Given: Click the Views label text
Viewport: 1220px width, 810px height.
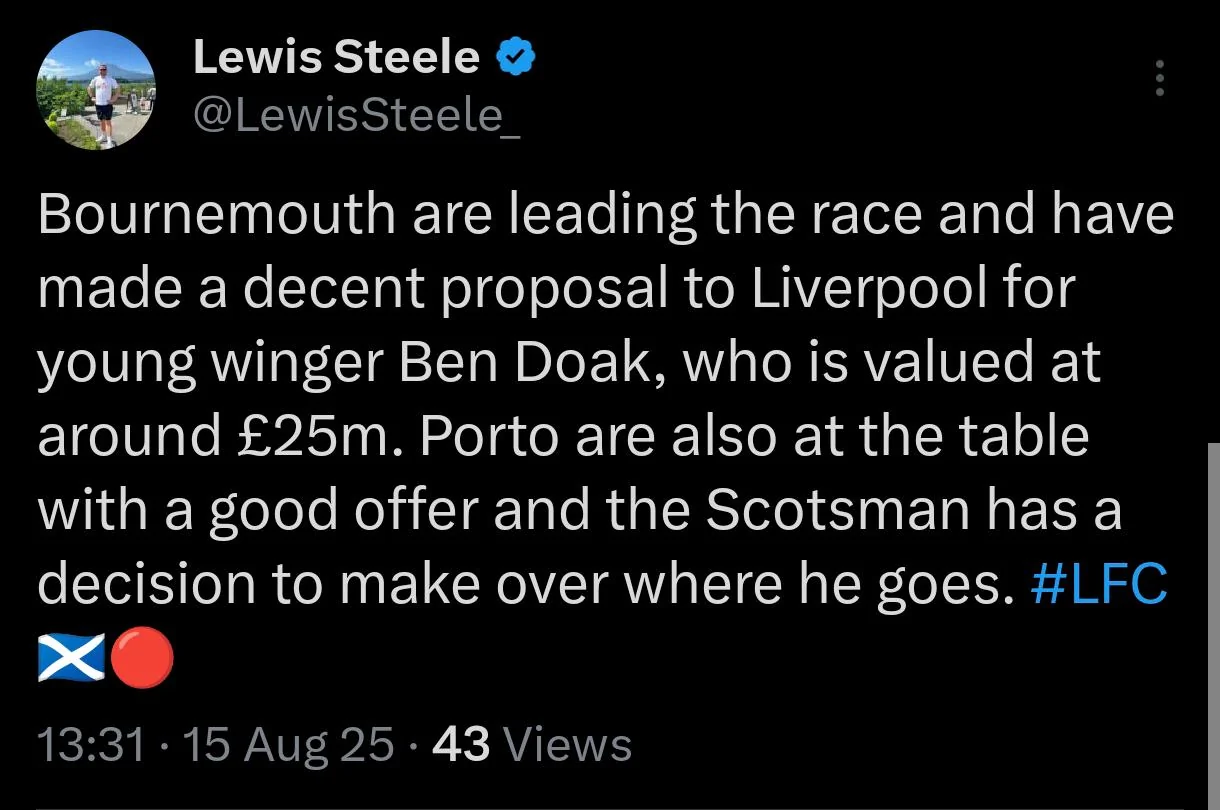Looking at the screenshot, I should point(568,745).
